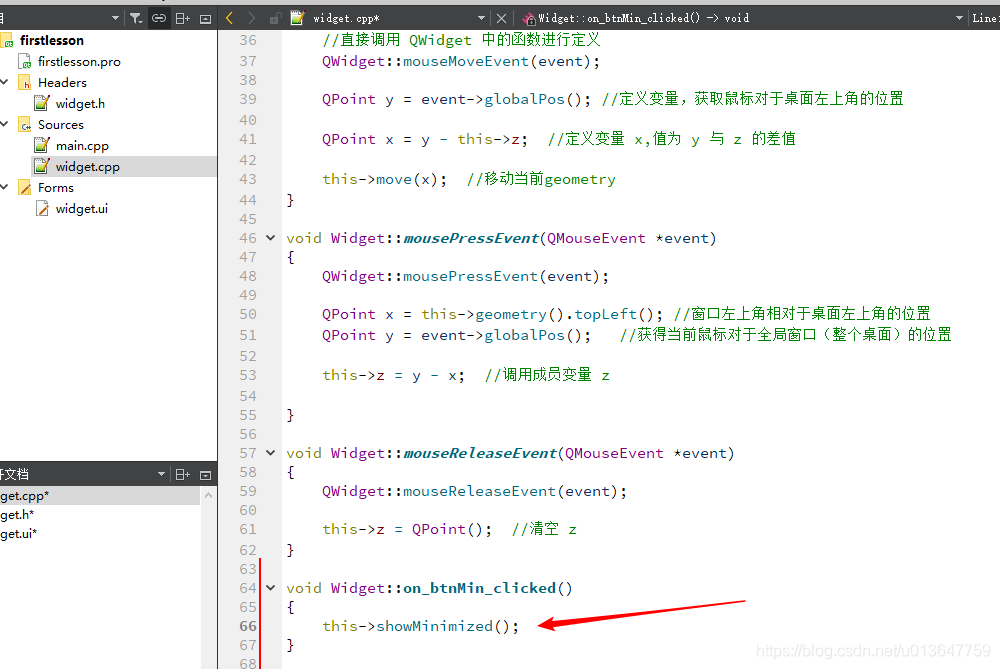Click the firstlesson.pro file icon
Image resolution: width=1000 pixels, height=669 pixels.
pos(25,62)
